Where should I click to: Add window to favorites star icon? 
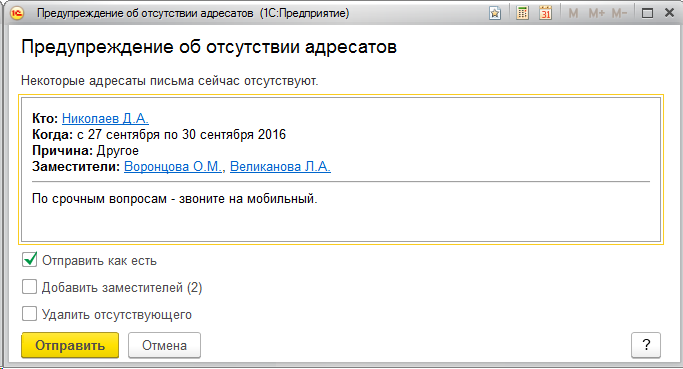coord(495,14)
